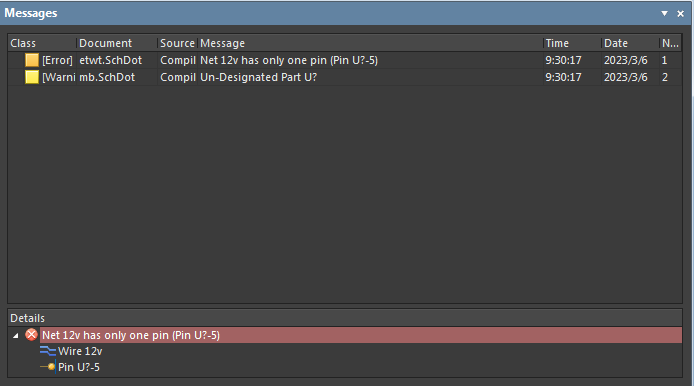Close the Messages panel

[x=681, y=14]
